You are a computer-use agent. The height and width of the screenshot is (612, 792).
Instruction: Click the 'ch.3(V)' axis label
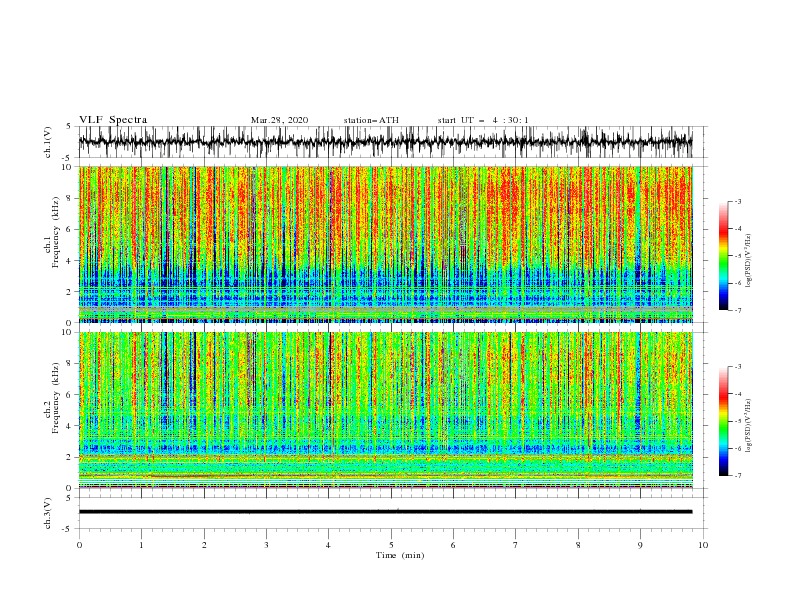pyautogui.click(x=48, y=513)
